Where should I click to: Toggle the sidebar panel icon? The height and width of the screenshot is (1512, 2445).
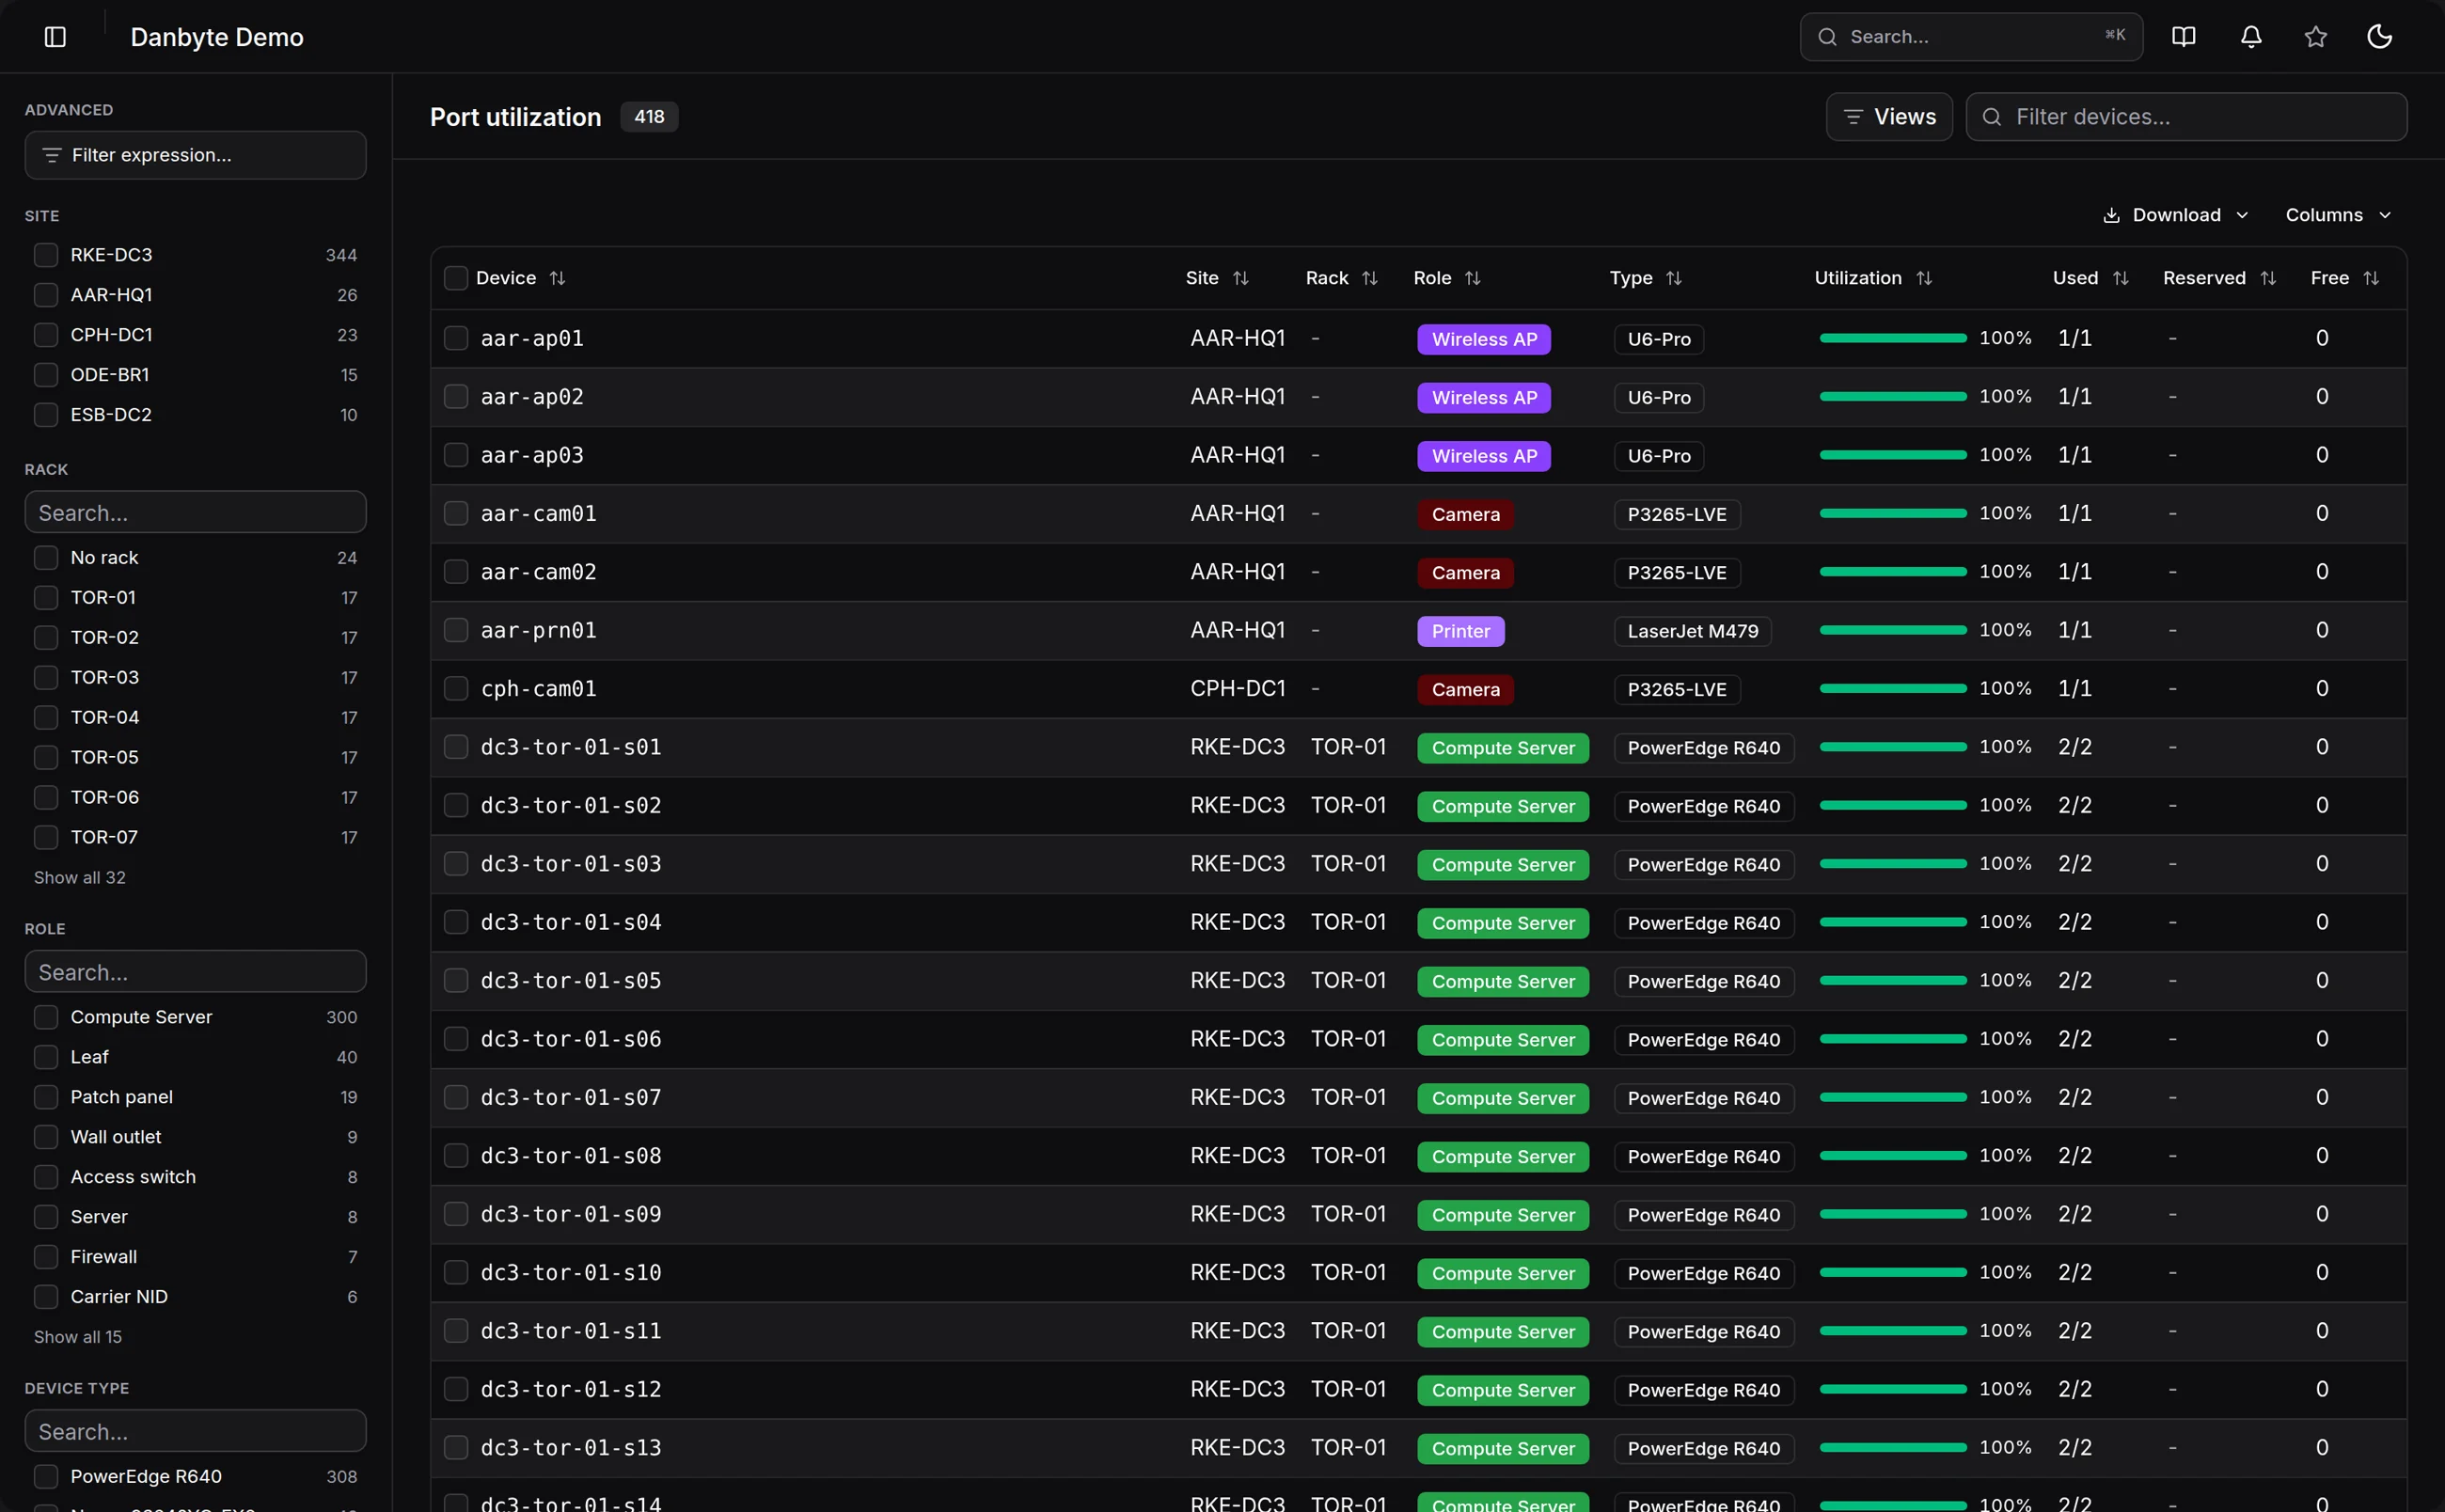point(55,37)
